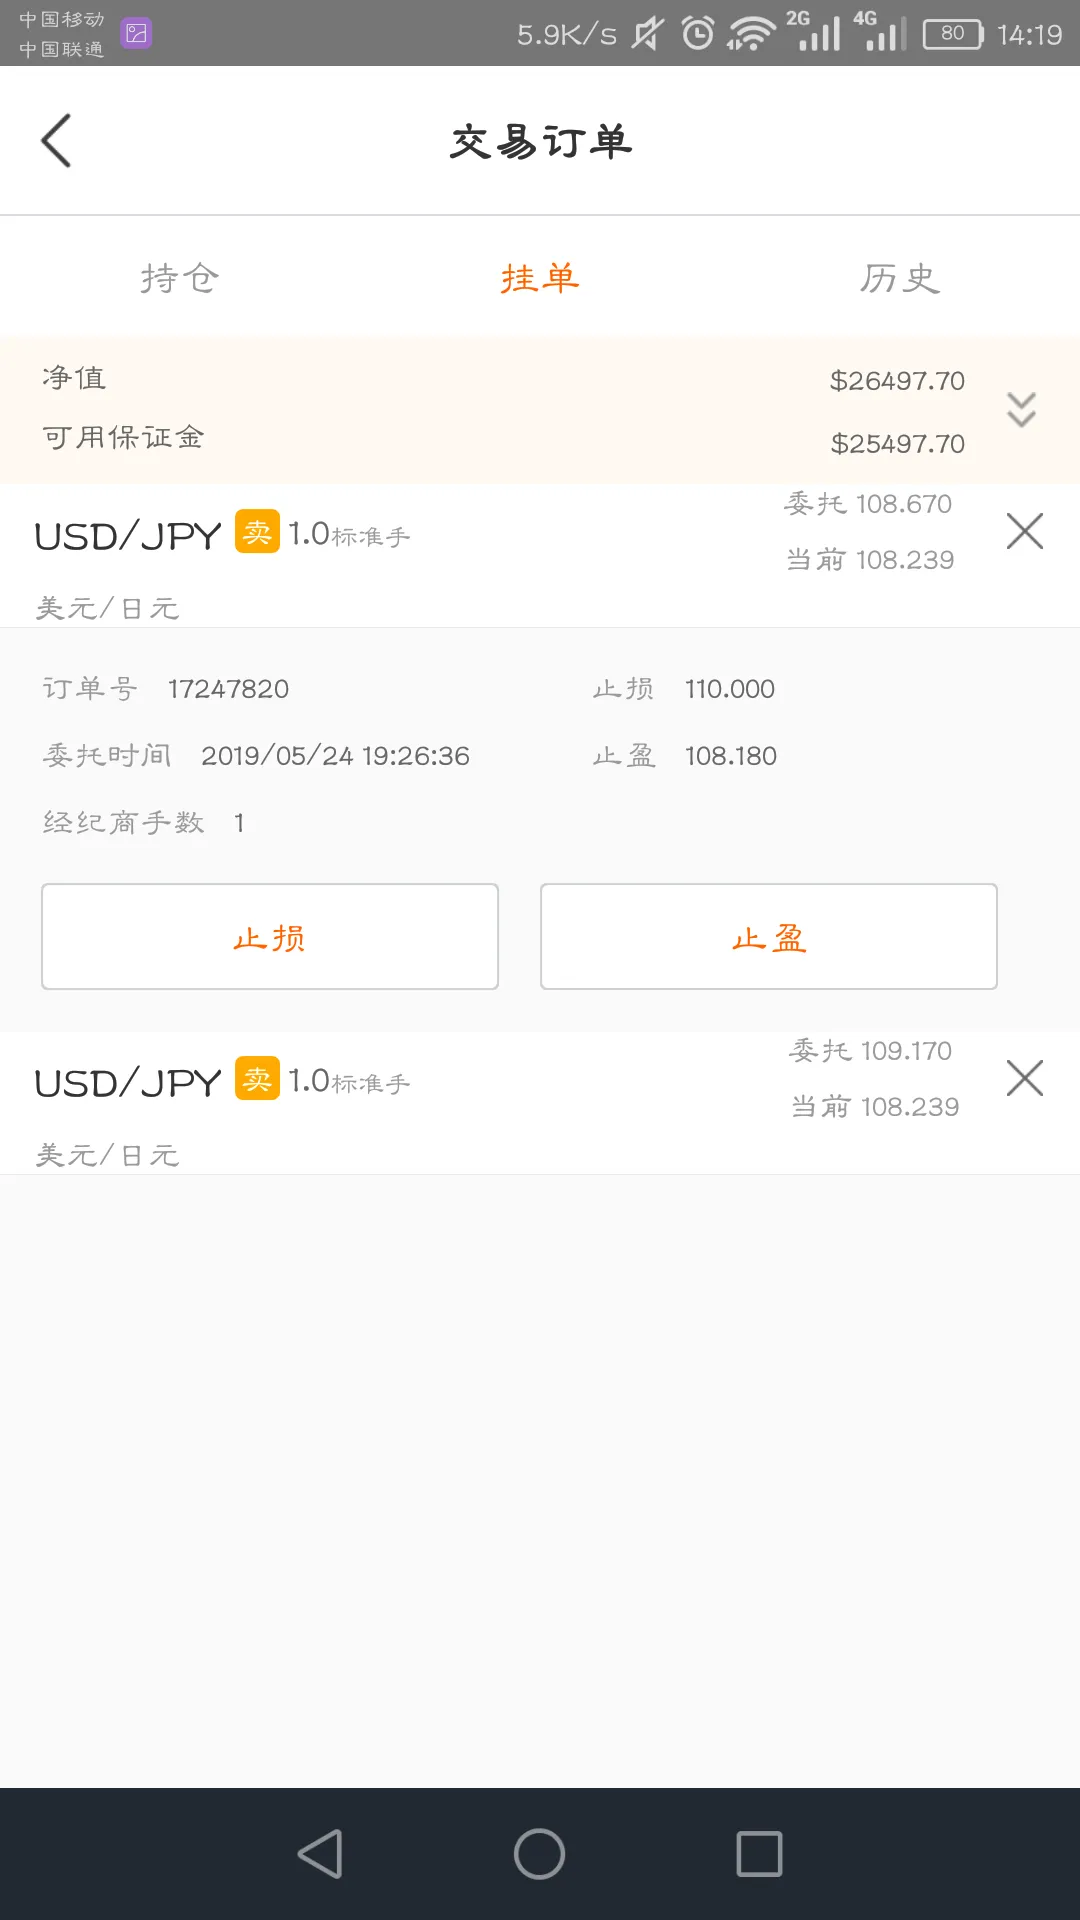Cancel the pending order at 109.170
1080x1920 pixels.
click(1024, 1078)
